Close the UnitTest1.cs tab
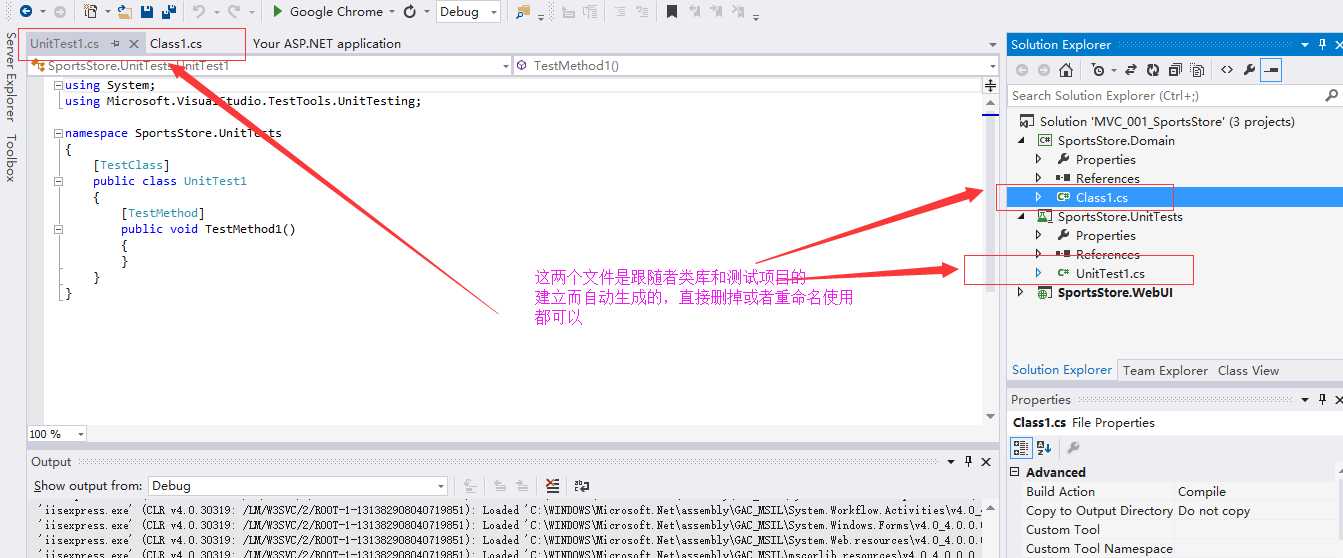 134,44
